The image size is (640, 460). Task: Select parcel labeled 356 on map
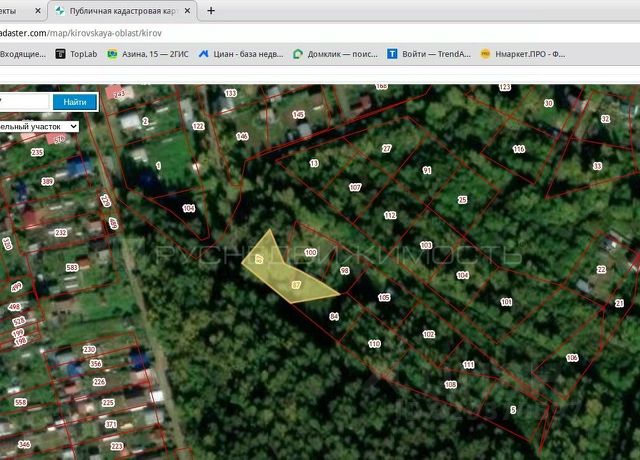96,364
